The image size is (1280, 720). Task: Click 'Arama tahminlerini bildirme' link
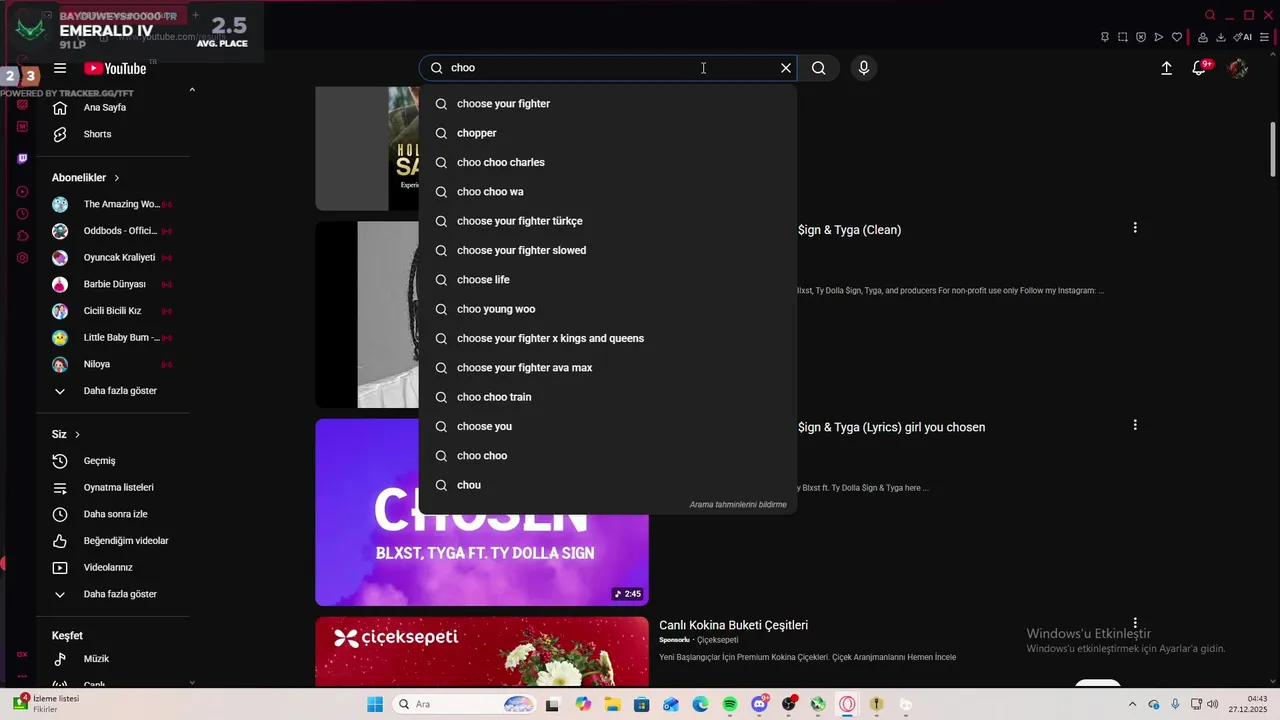pyautogui.click(x=738, y=505)
